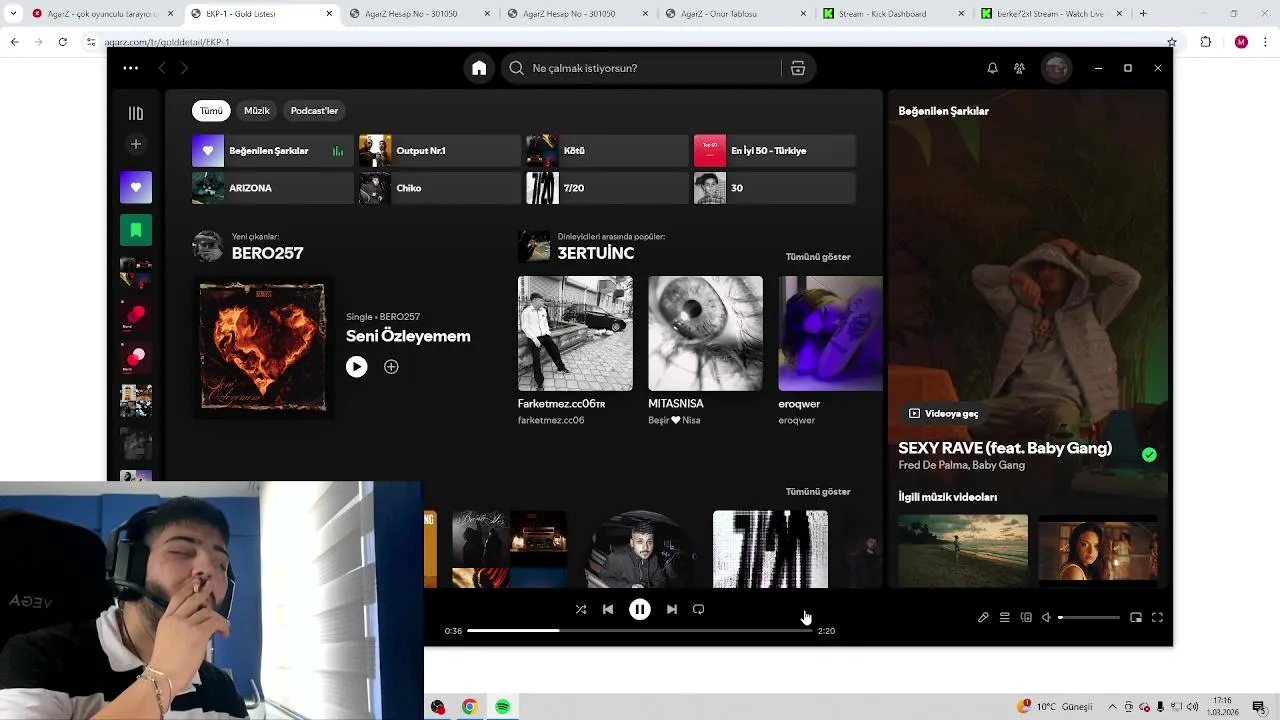Expand Your Library sidebar icon
1280x720 pixels.
[136, 113]
